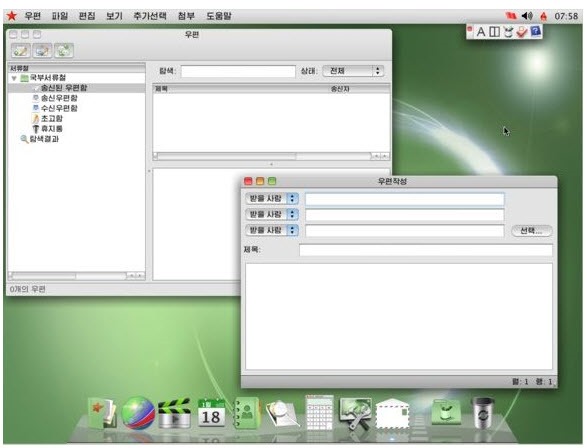The image size is (587, 448).
Task: Click the folder icon beside 국부서류철
Action: [24, 78]
